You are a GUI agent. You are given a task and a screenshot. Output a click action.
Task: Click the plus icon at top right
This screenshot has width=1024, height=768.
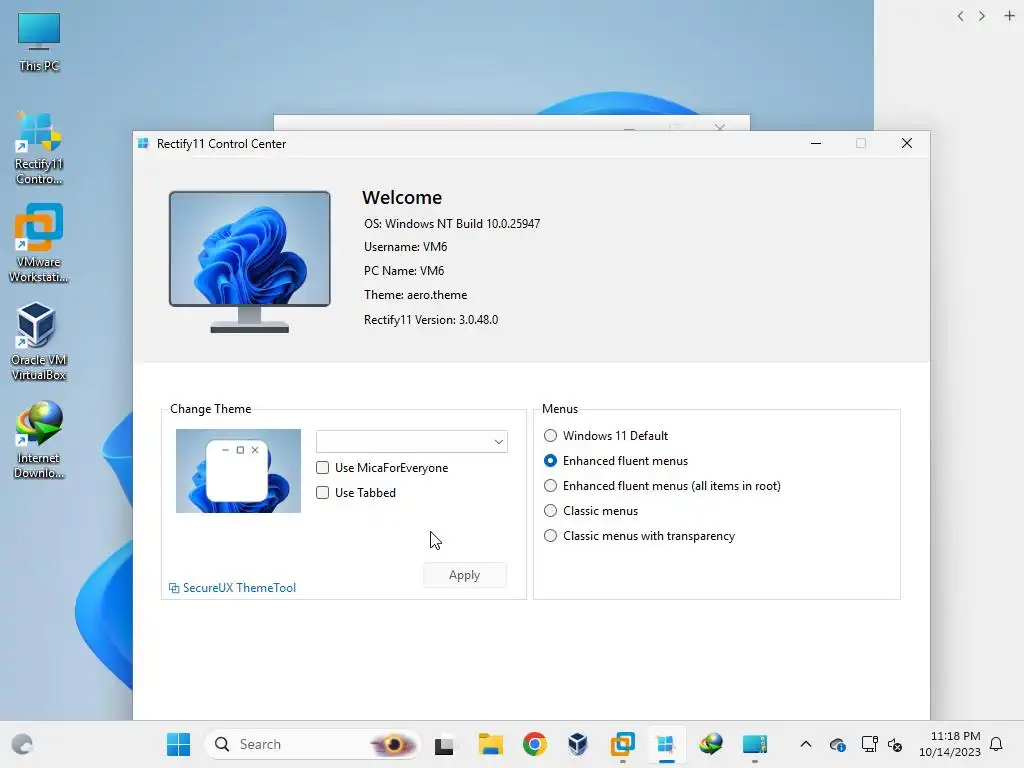tap(1009, 16)
